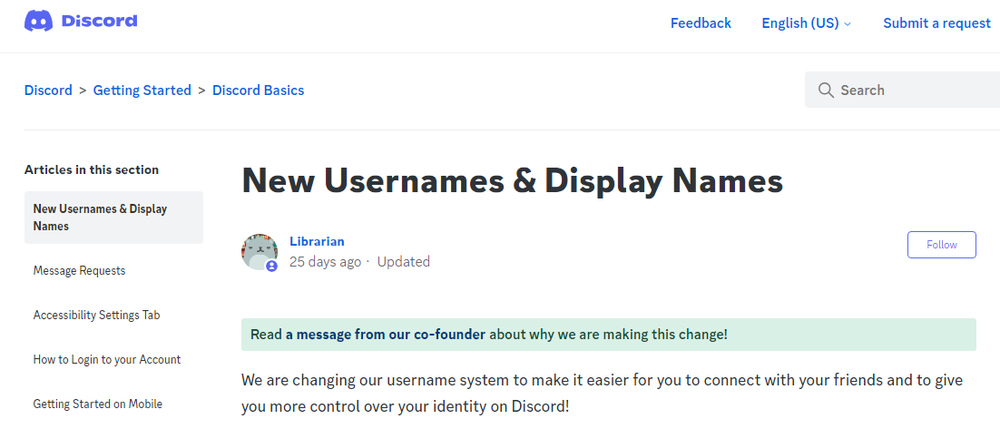Click the Discord logo icon
The width and height of the screenshot is (1000, 426).
pos(38,21)
